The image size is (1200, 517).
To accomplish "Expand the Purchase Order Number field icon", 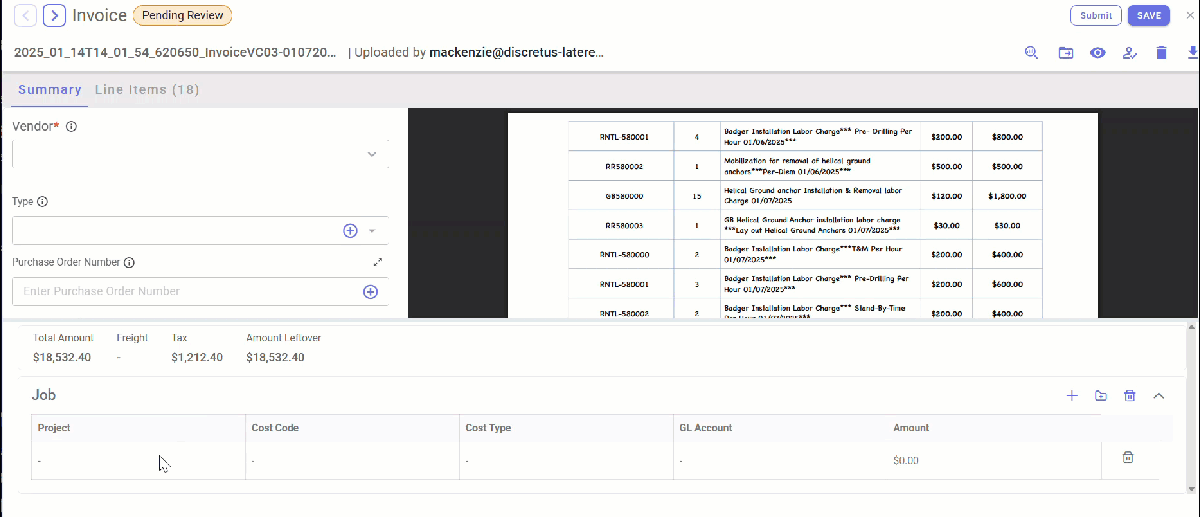I will tap(378, 262).
